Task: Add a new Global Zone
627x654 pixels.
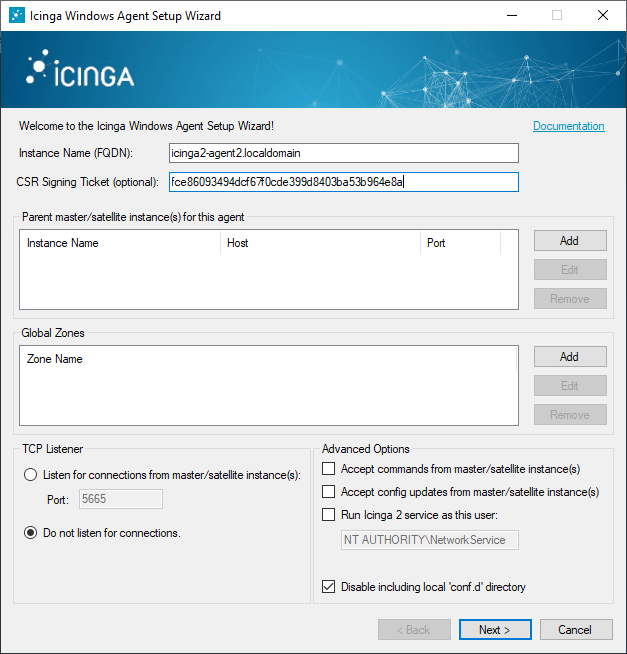Action: point(569,357)
